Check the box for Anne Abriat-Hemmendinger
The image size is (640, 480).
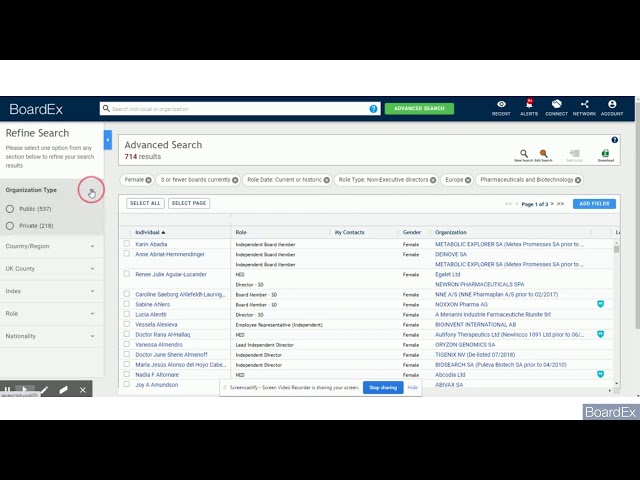click(127, 254)
